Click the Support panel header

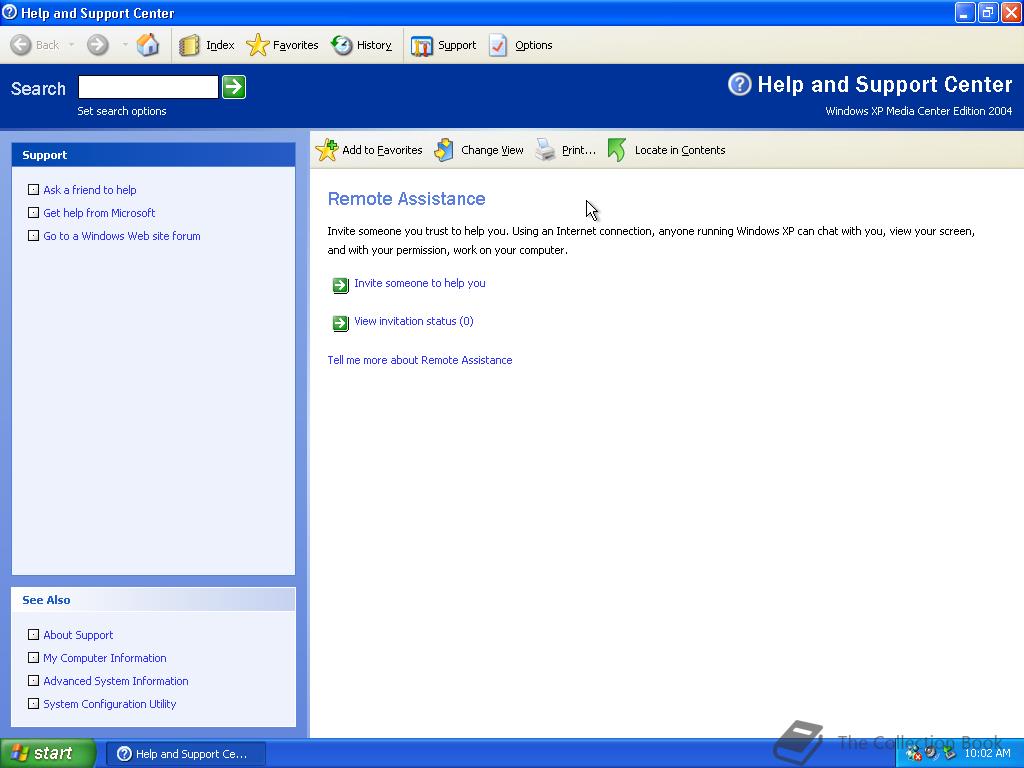pos(153,155)
